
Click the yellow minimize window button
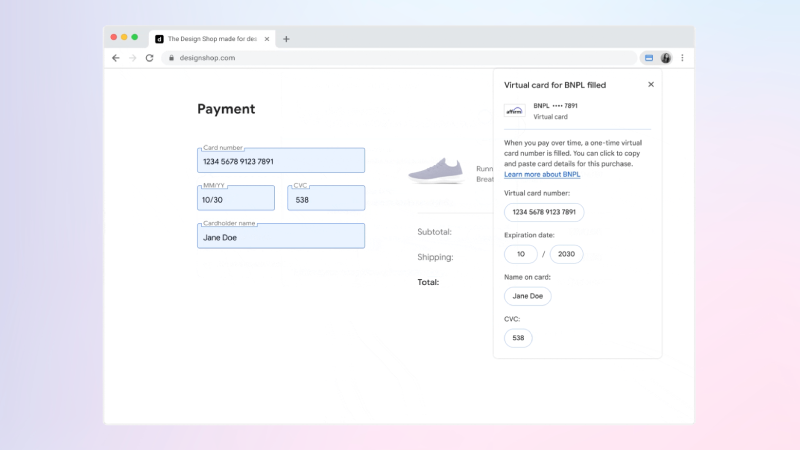point(124,37)
